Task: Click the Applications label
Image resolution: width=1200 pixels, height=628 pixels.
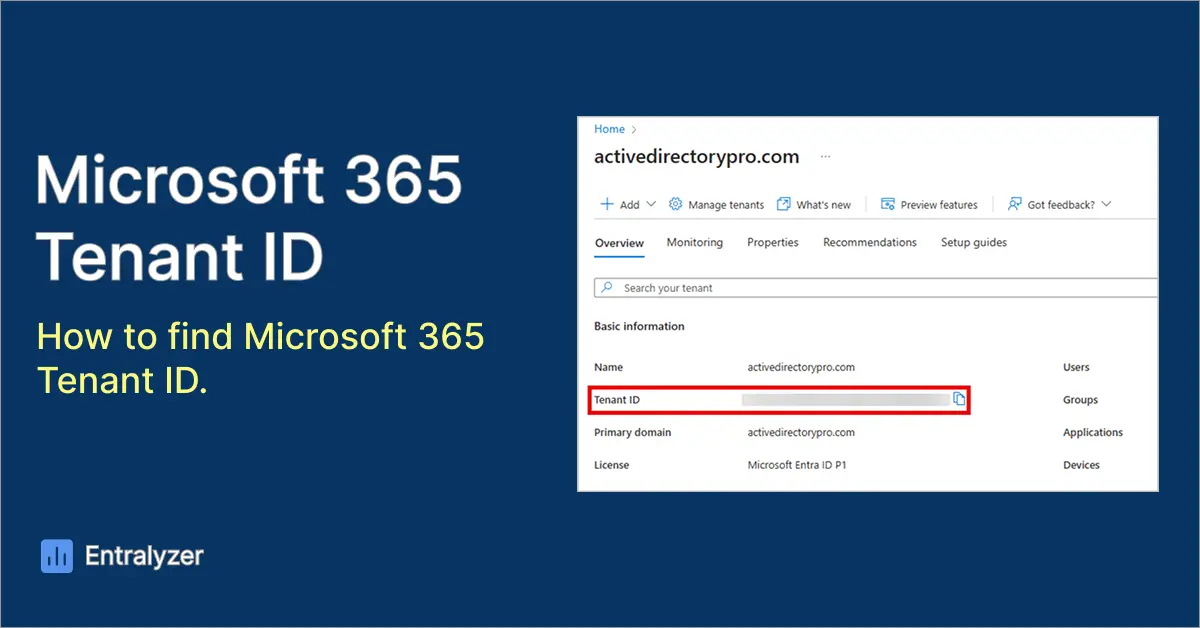Action: (x=1093, y=433)
